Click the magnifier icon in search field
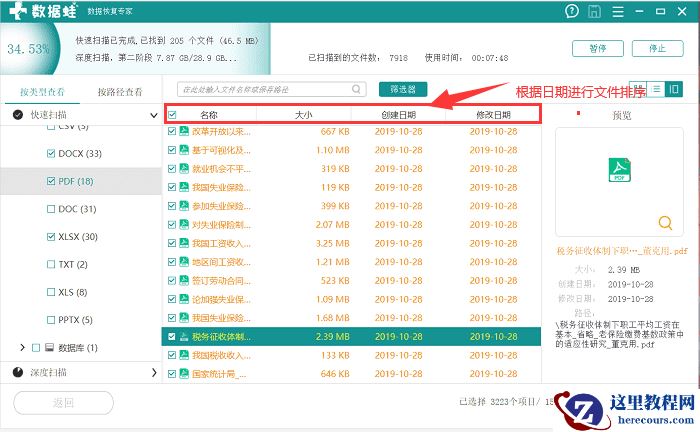Image resolution: width=700 pixels, height=432 pixels. coord(356,89)
